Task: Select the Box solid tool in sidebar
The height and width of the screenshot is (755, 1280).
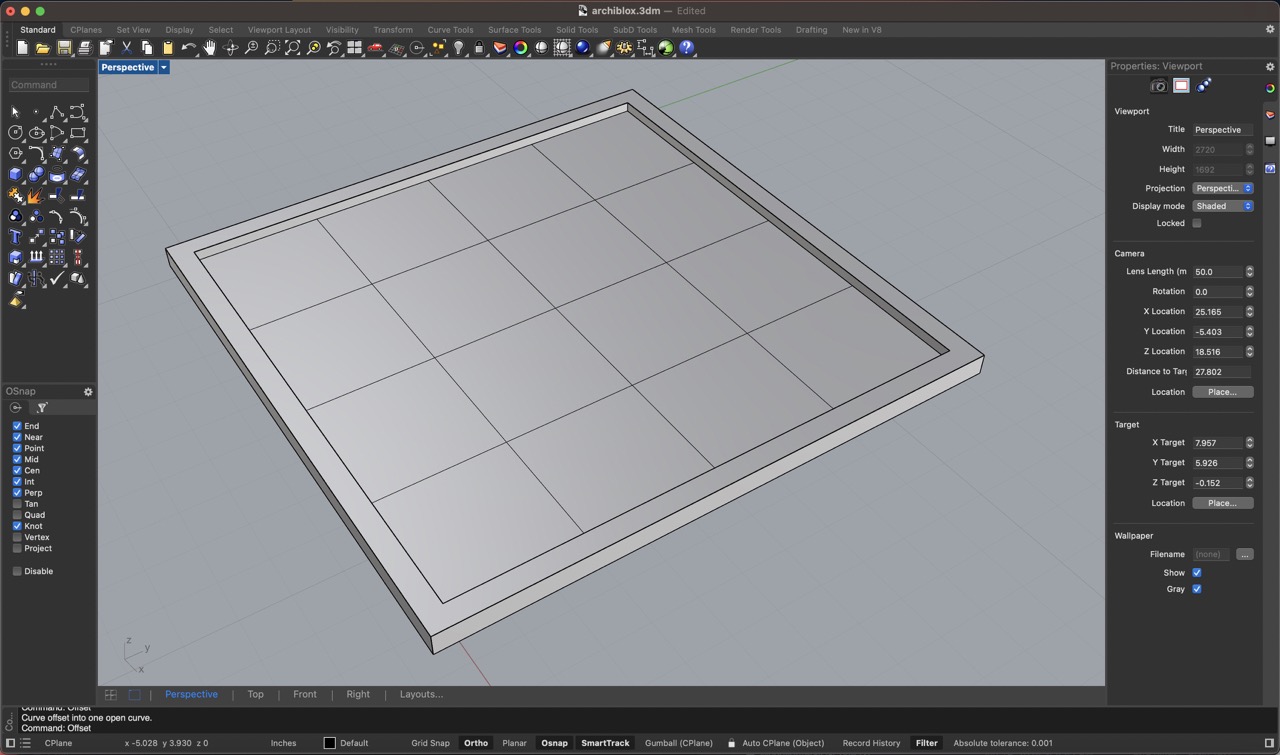Action: [x=15, y=175]
